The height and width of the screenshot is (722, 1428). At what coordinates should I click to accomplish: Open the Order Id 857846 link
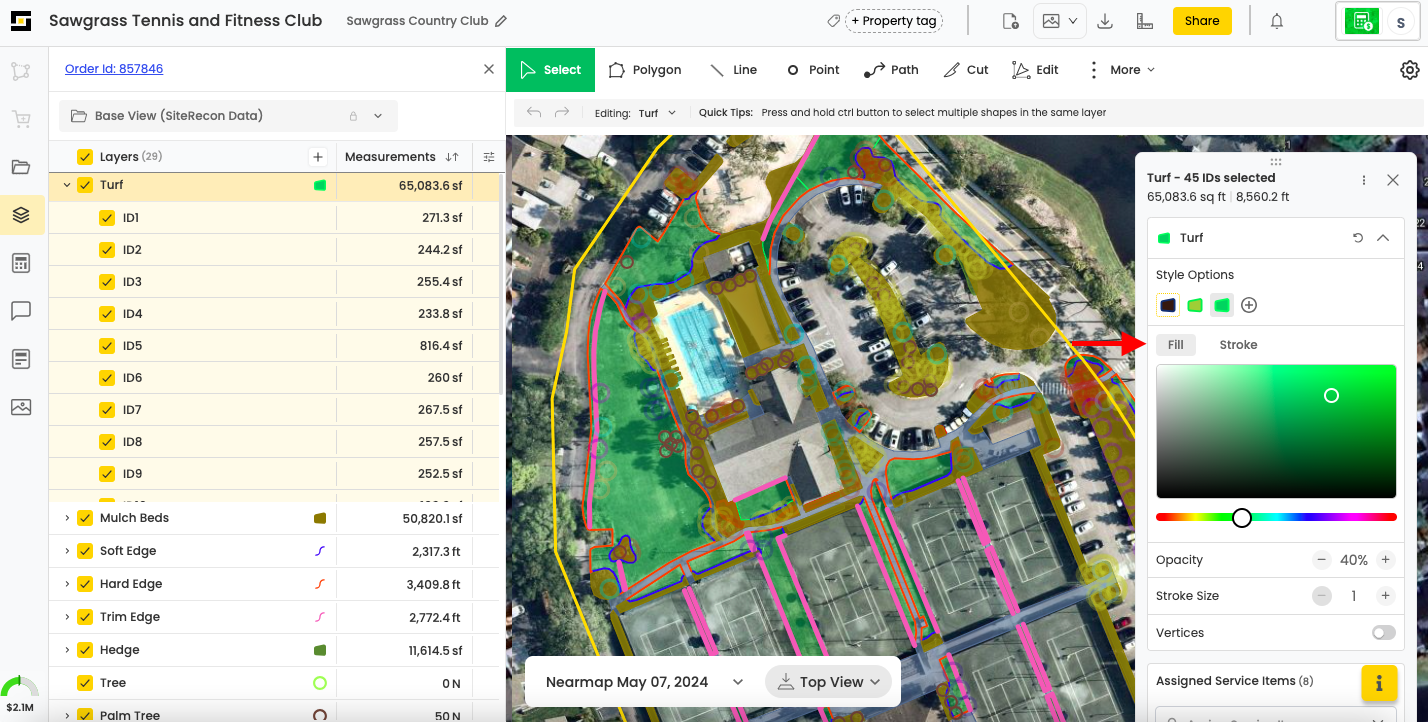pos(114,69)
